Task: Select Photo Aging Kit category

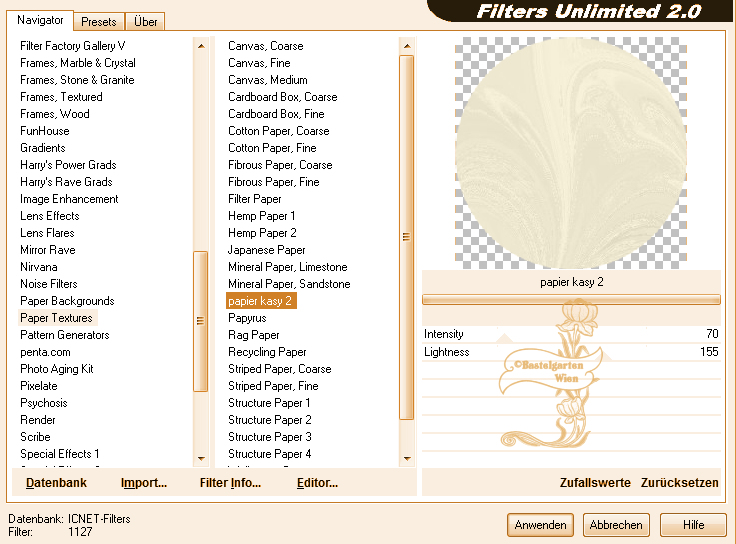Action: coord(56,369)
